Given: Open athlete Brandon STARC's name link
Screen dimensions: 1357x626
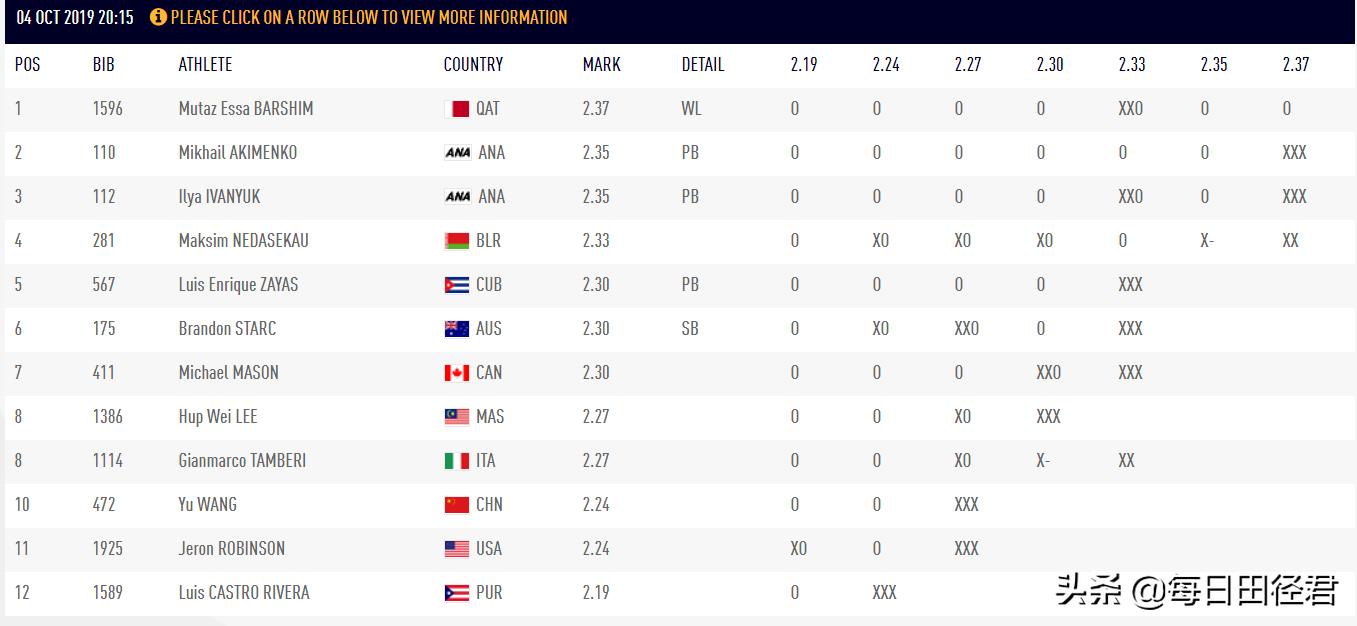Looking at the screenshot, I should tap(227, 328).
